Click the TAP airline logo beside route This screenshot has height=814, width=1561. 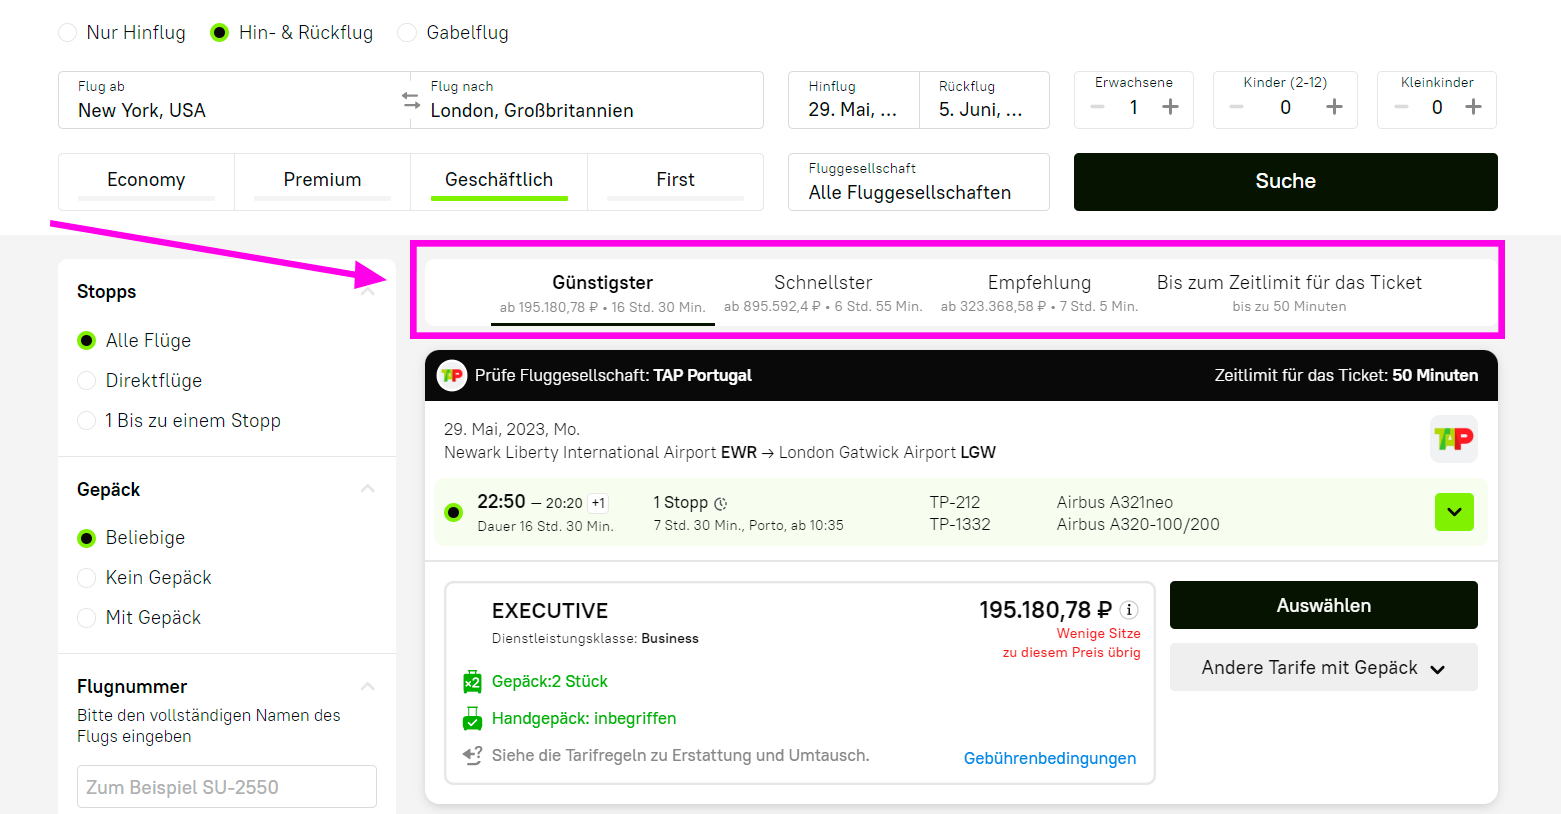(x=1453, y=439)
